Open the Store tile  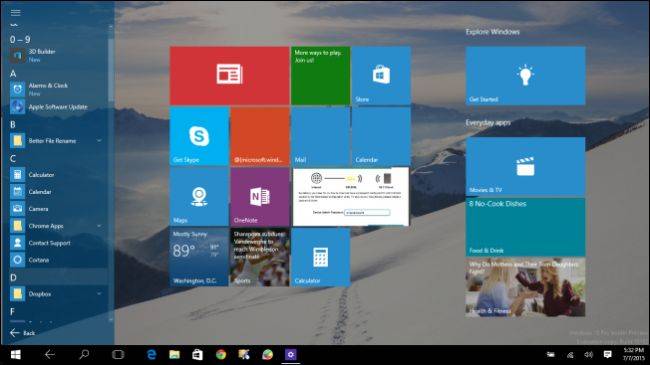click(x=381, y=75)
